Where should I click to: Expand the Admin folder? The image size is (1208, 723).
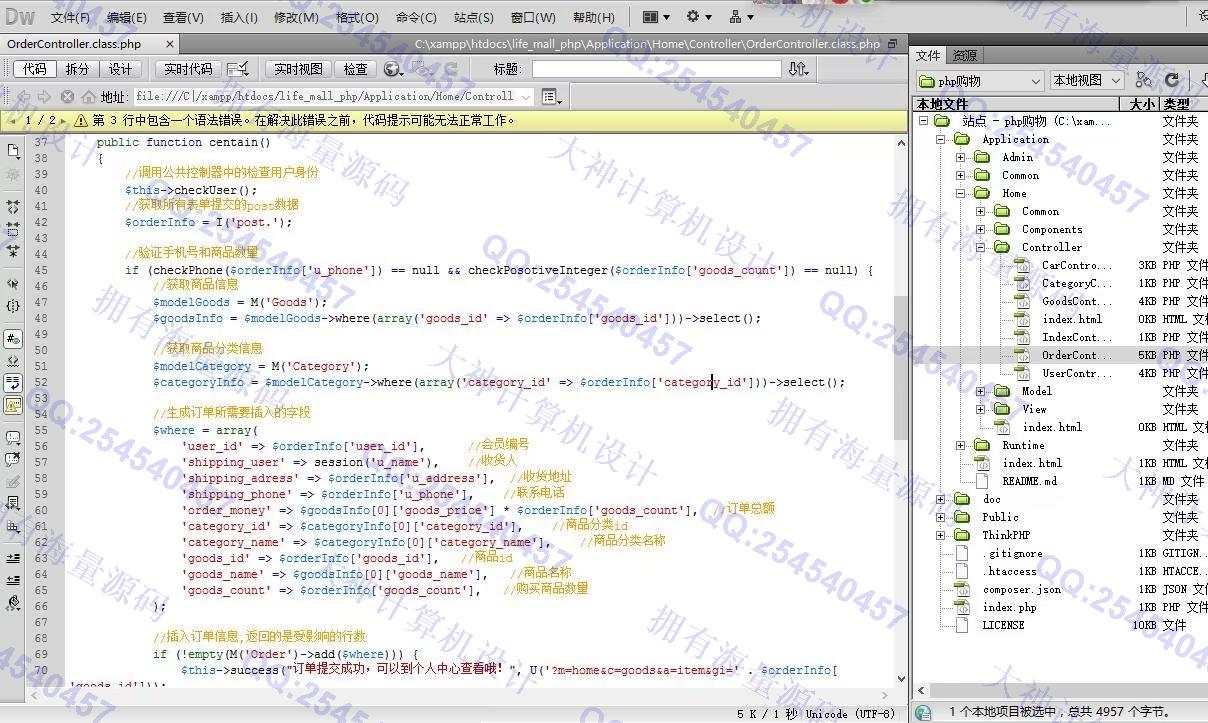tap(960, 157)
